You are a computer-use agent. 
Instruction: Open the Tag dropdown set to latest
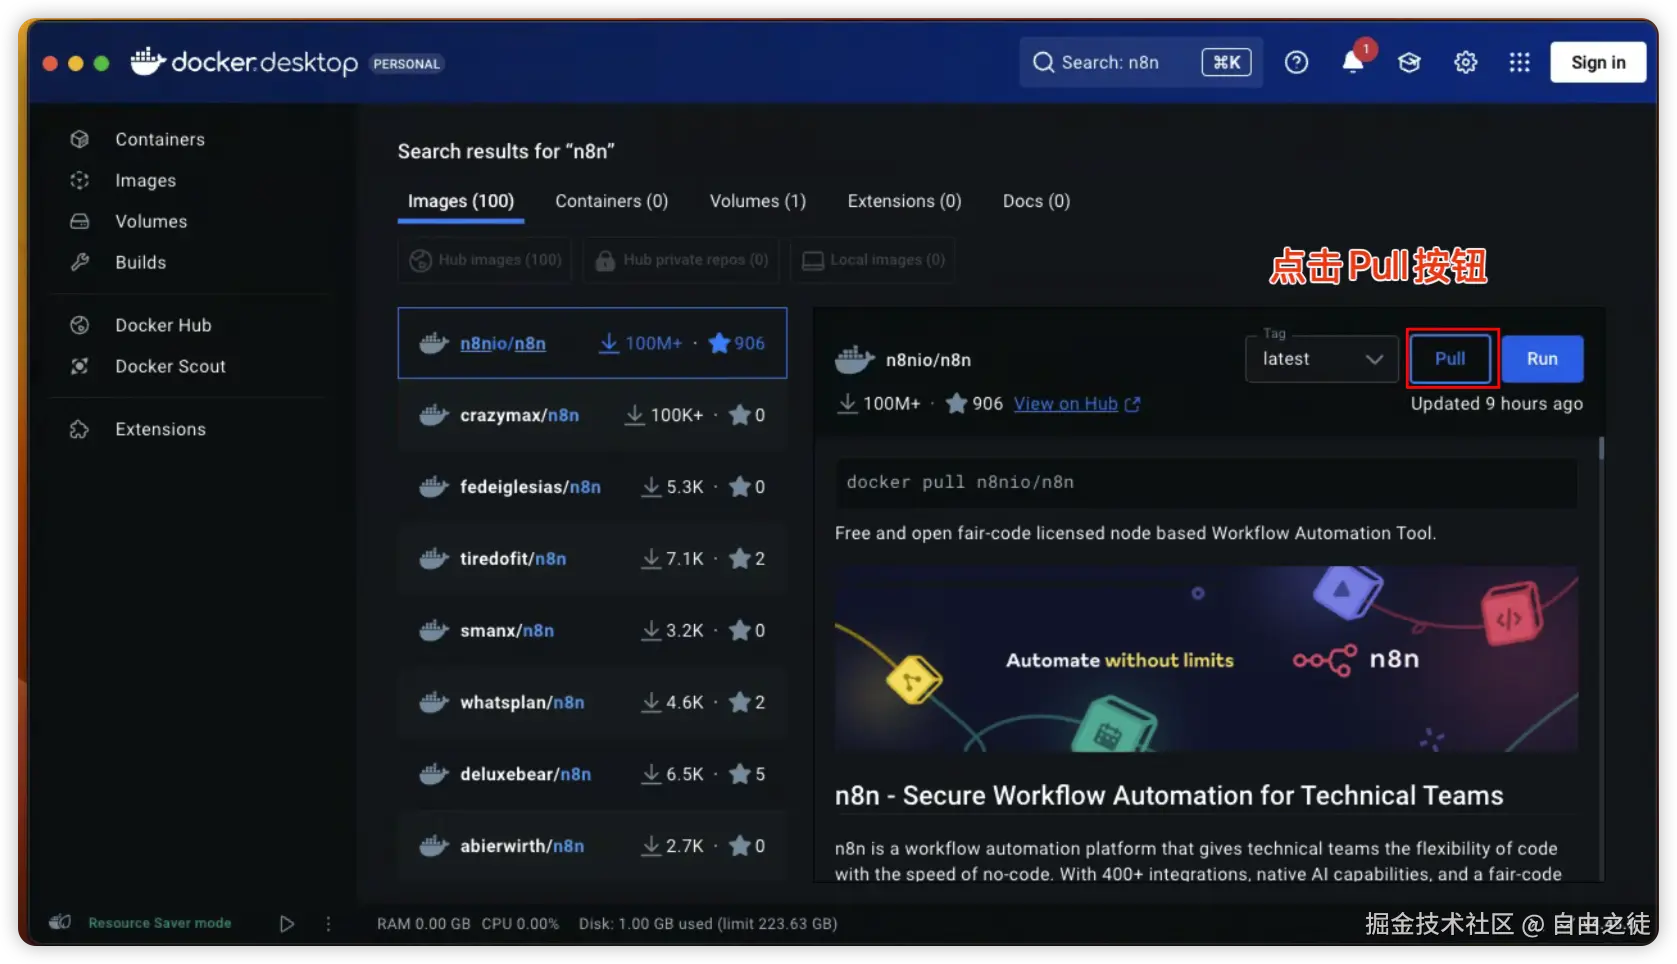1322,359
